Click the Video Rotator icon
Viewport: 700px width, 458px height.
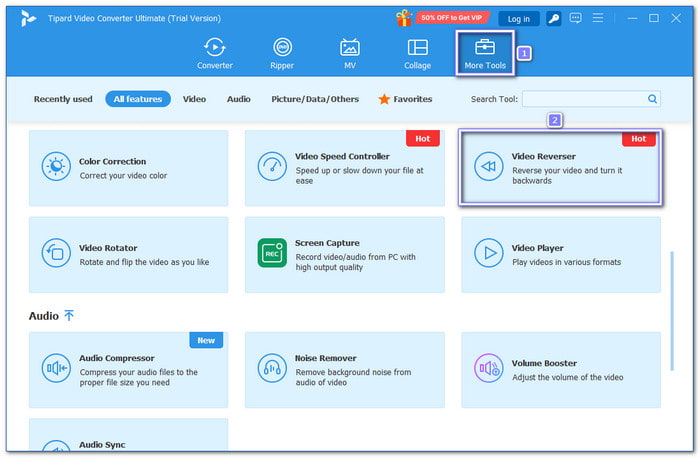(56, 253)
